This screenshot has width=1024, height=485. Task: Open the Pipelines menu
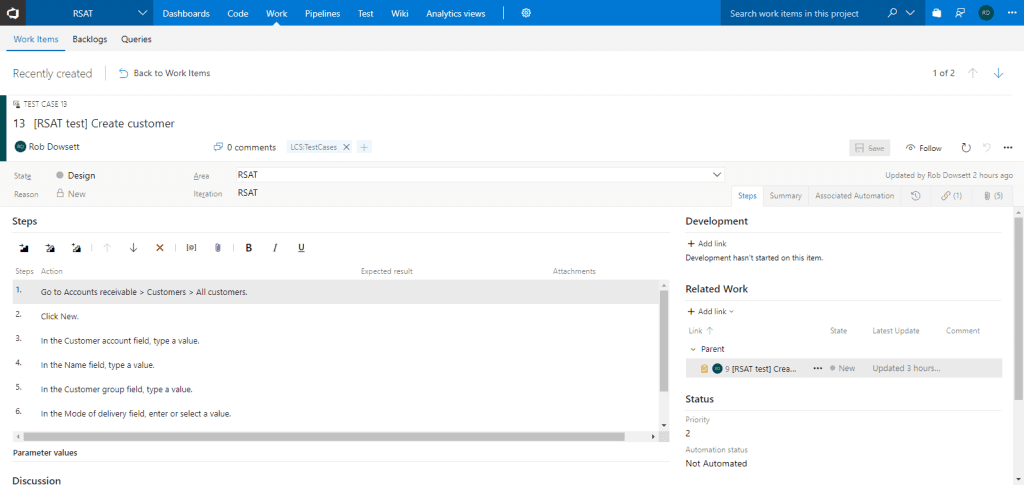(322, 13)
